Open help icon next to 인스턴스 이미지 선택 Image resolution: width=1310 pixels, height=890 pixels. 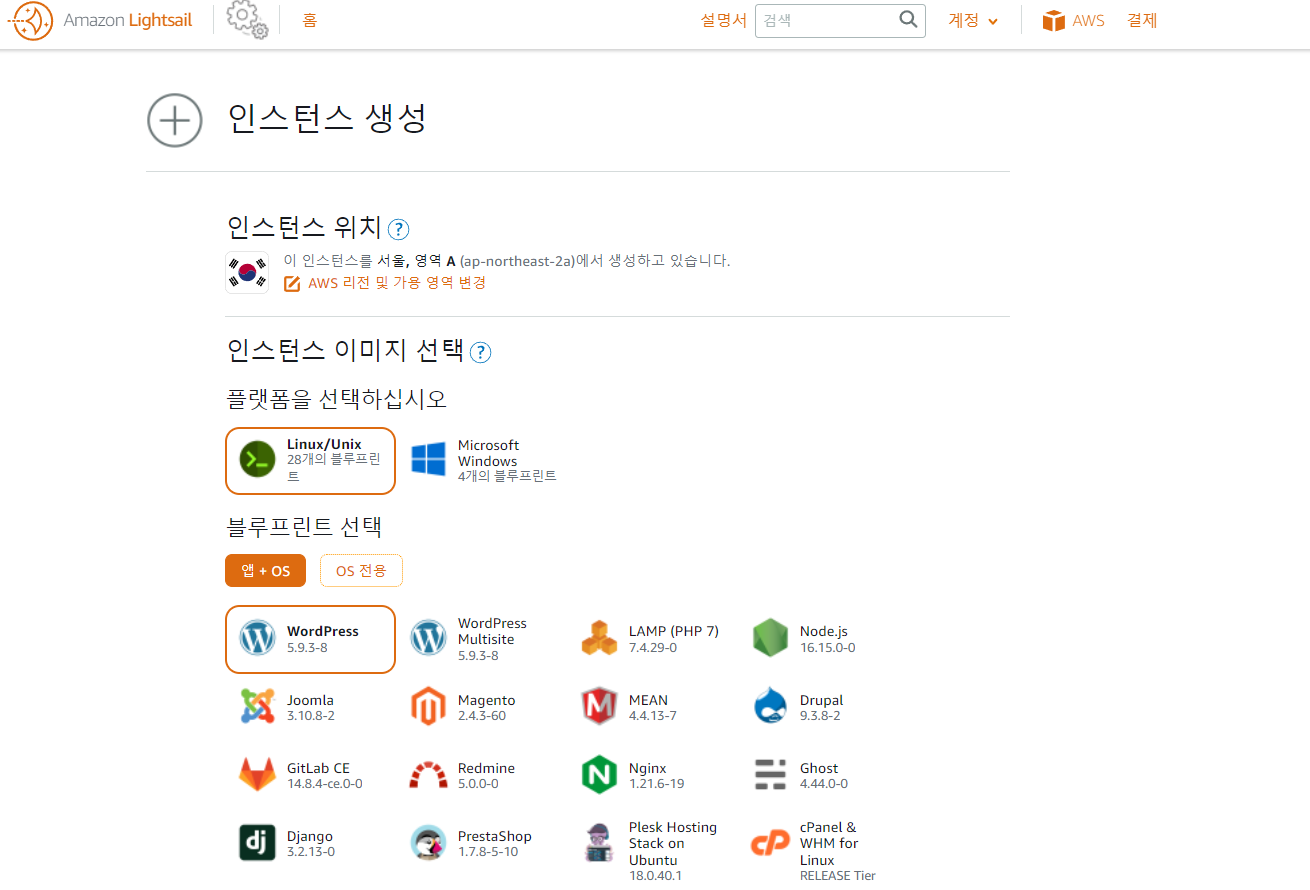click(x=481, y=352)
